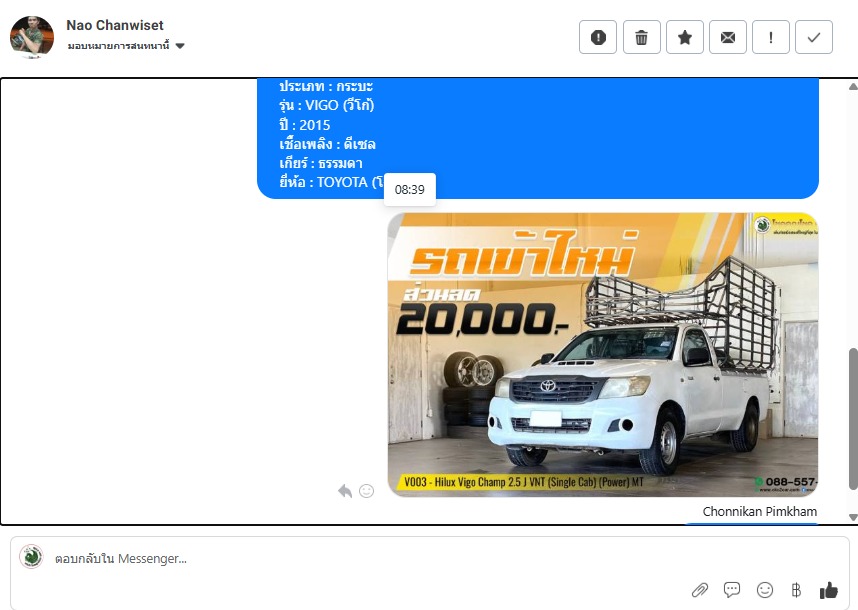The width and height of the screenshot is (858, 610).
Task: Delete conversation using trash icon
Action: 641,37
